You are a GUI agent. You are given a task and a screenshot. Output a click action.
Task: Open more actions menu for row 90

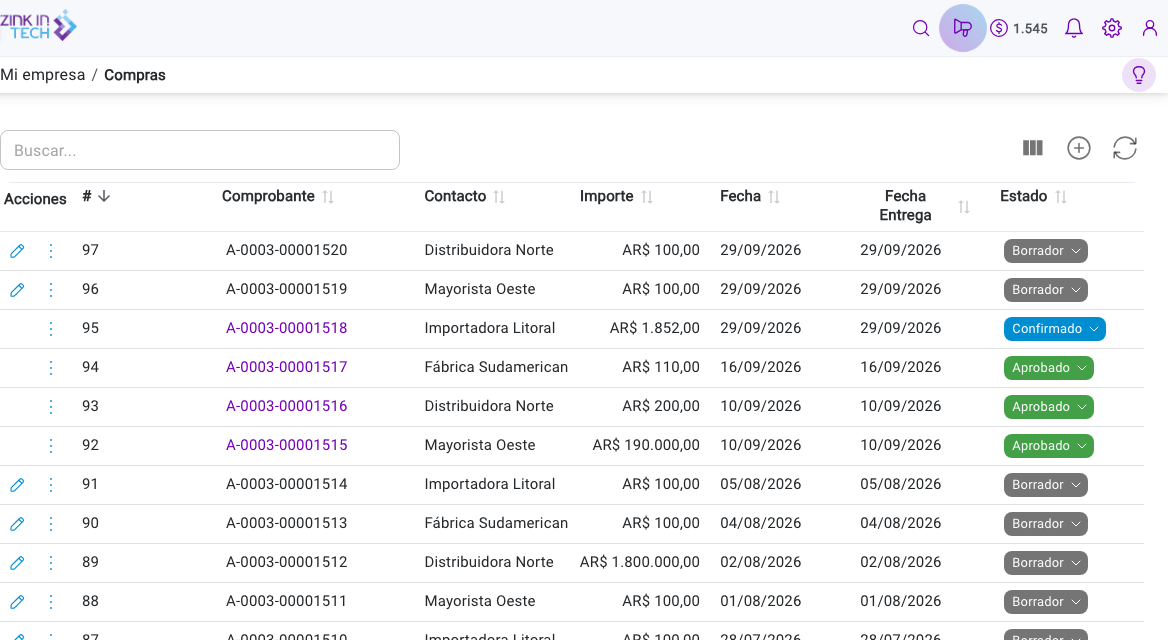coord(51,524)
